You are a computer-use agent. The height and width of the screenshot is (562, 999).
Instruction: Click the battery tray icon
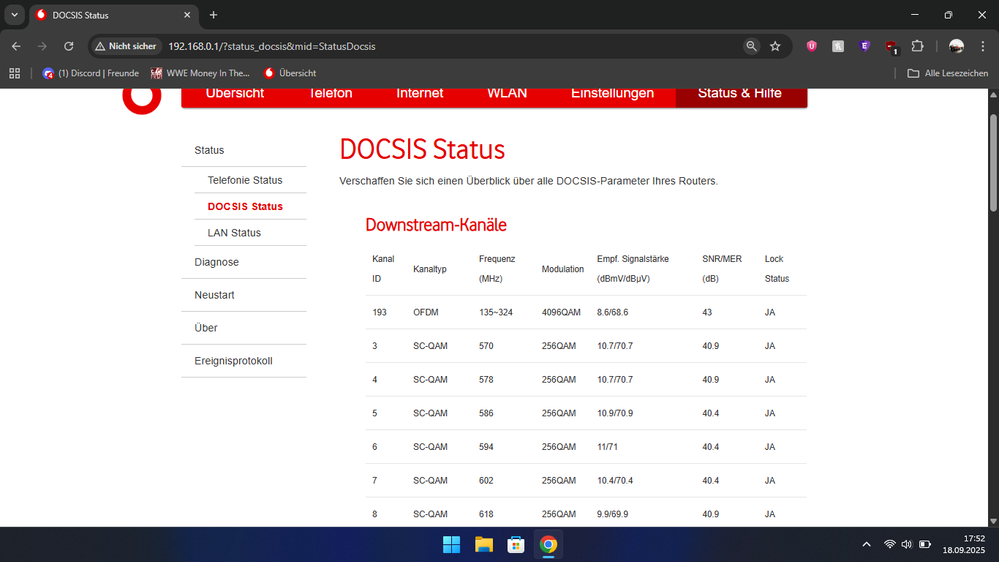point(924,544)
